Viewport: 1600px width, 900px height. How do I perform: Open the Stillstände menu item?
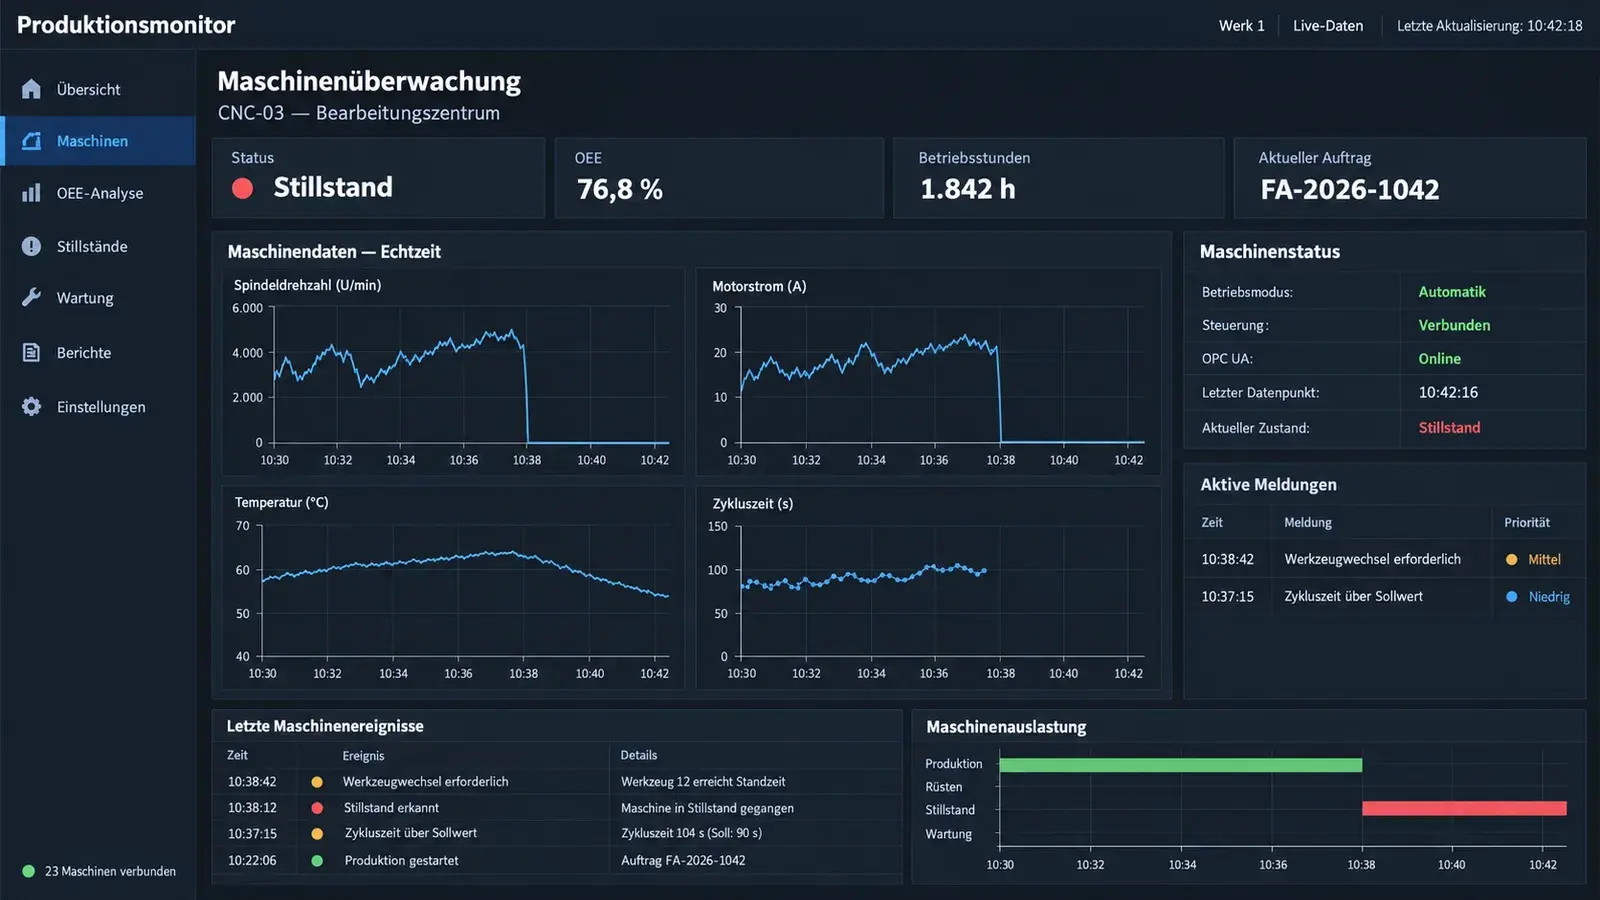coord(98,246)
